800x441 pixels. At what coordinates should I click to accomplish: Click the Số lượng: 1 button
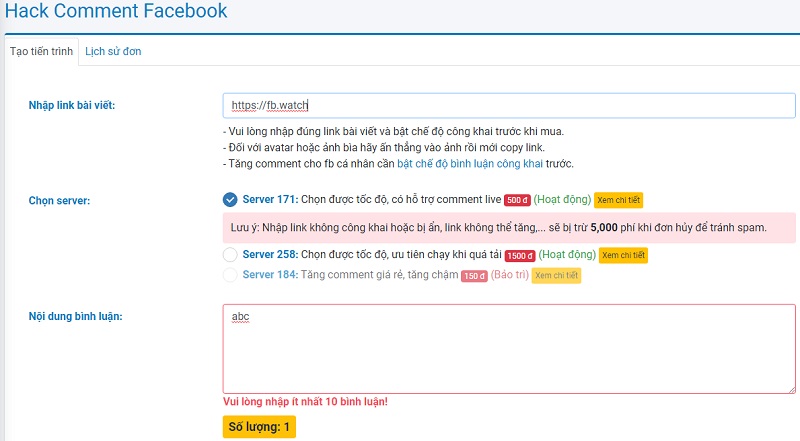pyautogui.click(x=259, y=427)
